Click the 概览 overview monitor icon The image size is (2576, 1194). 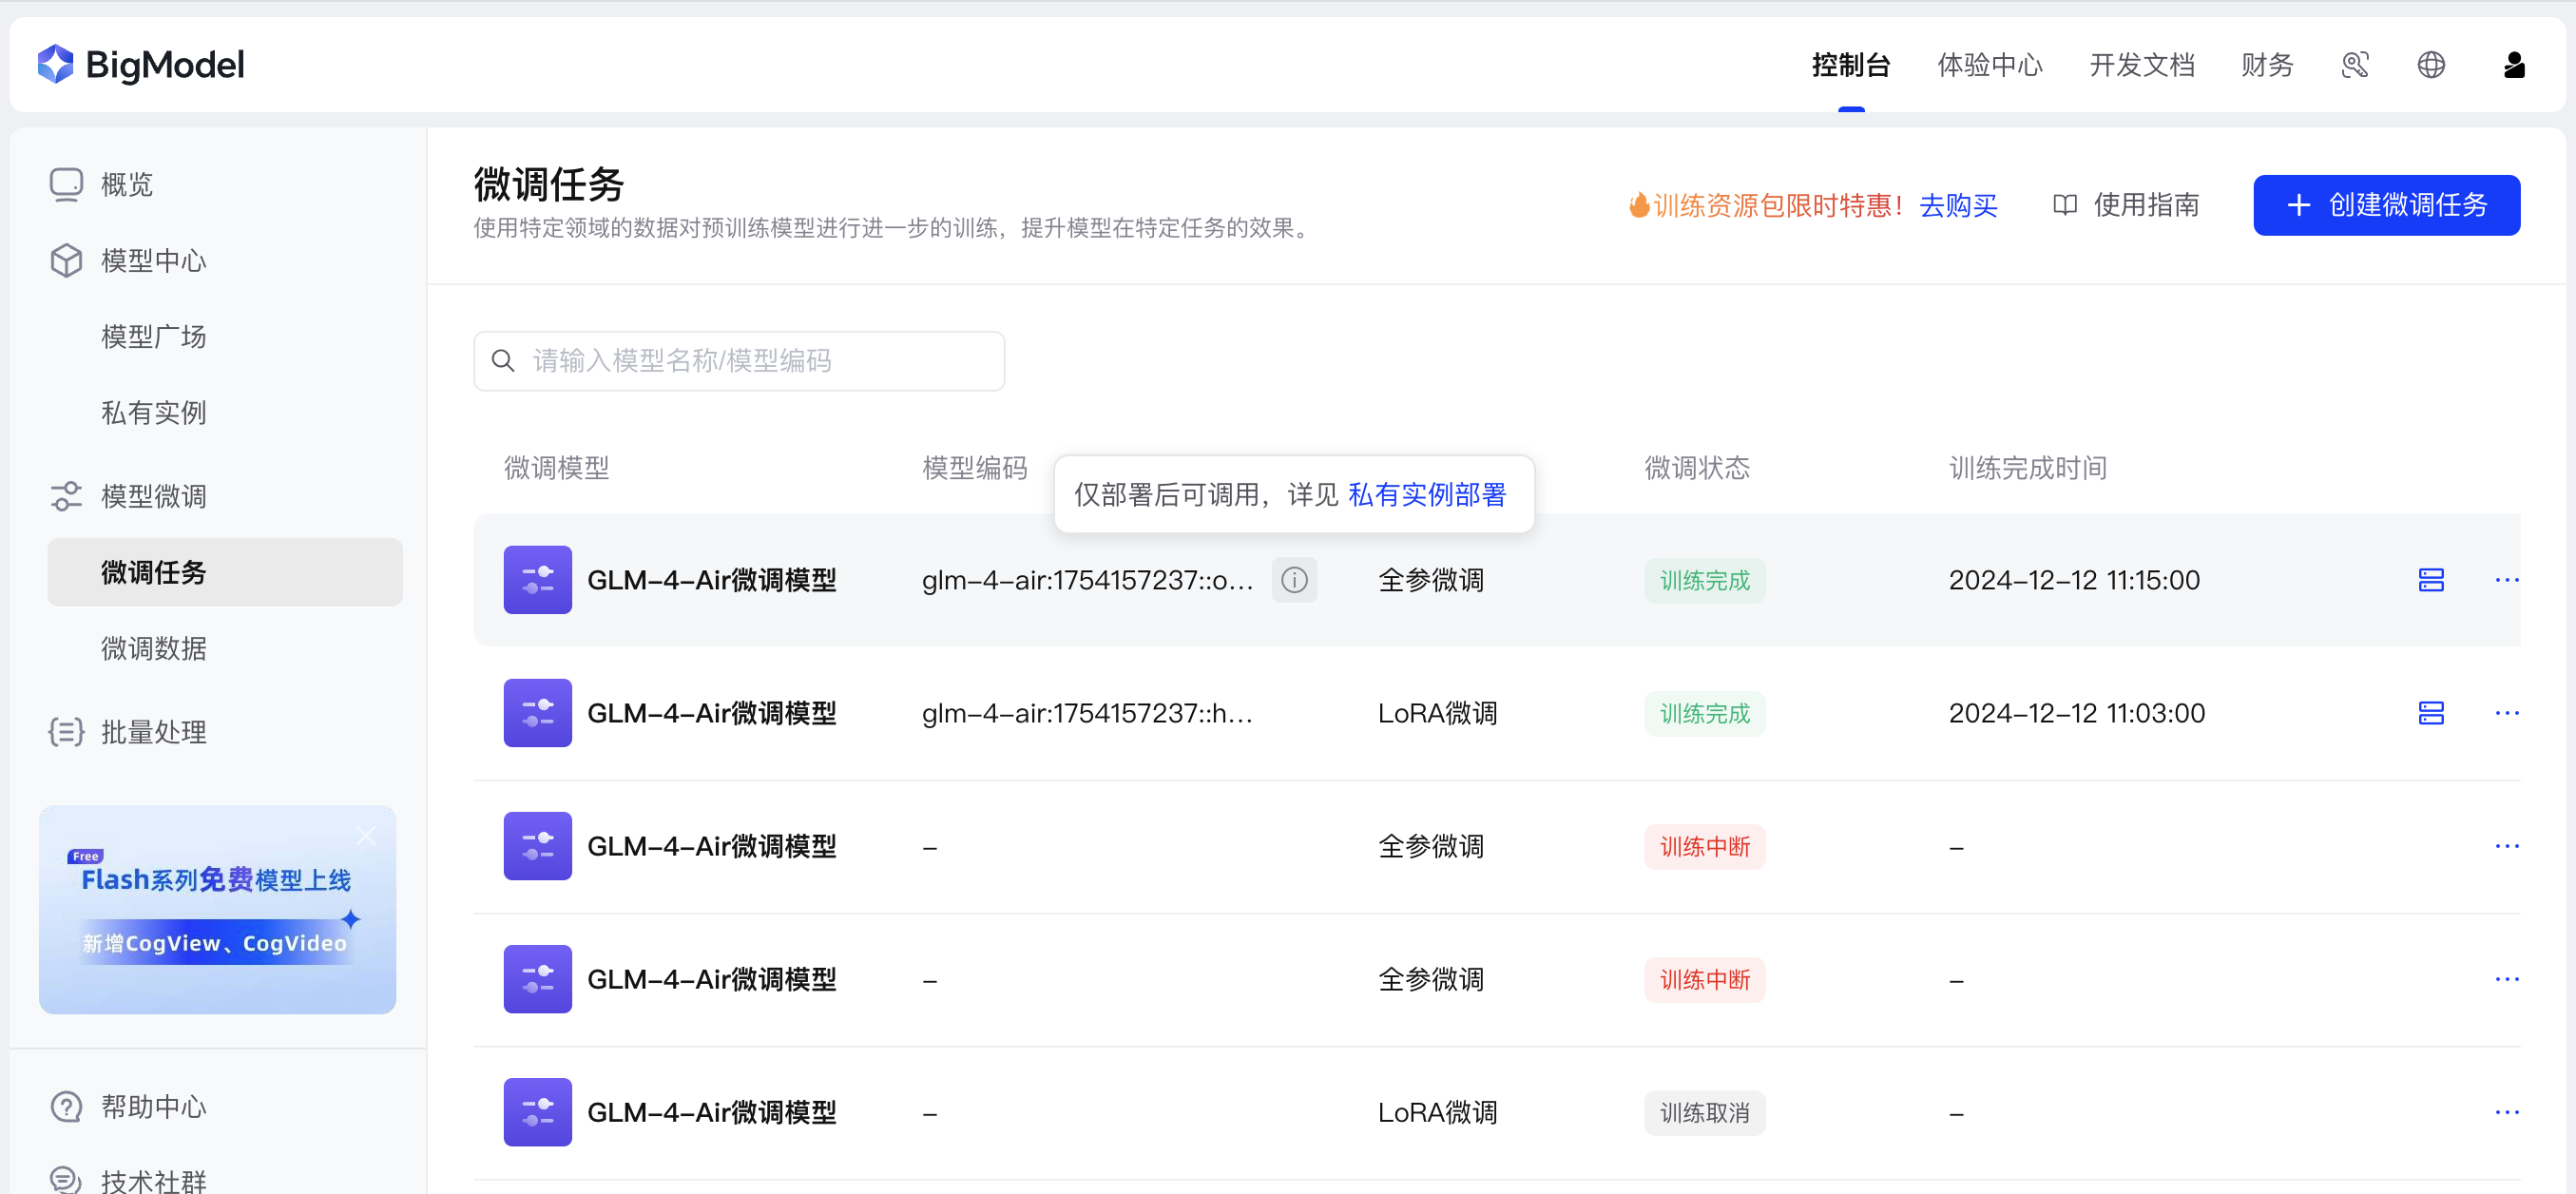[66, 185]
